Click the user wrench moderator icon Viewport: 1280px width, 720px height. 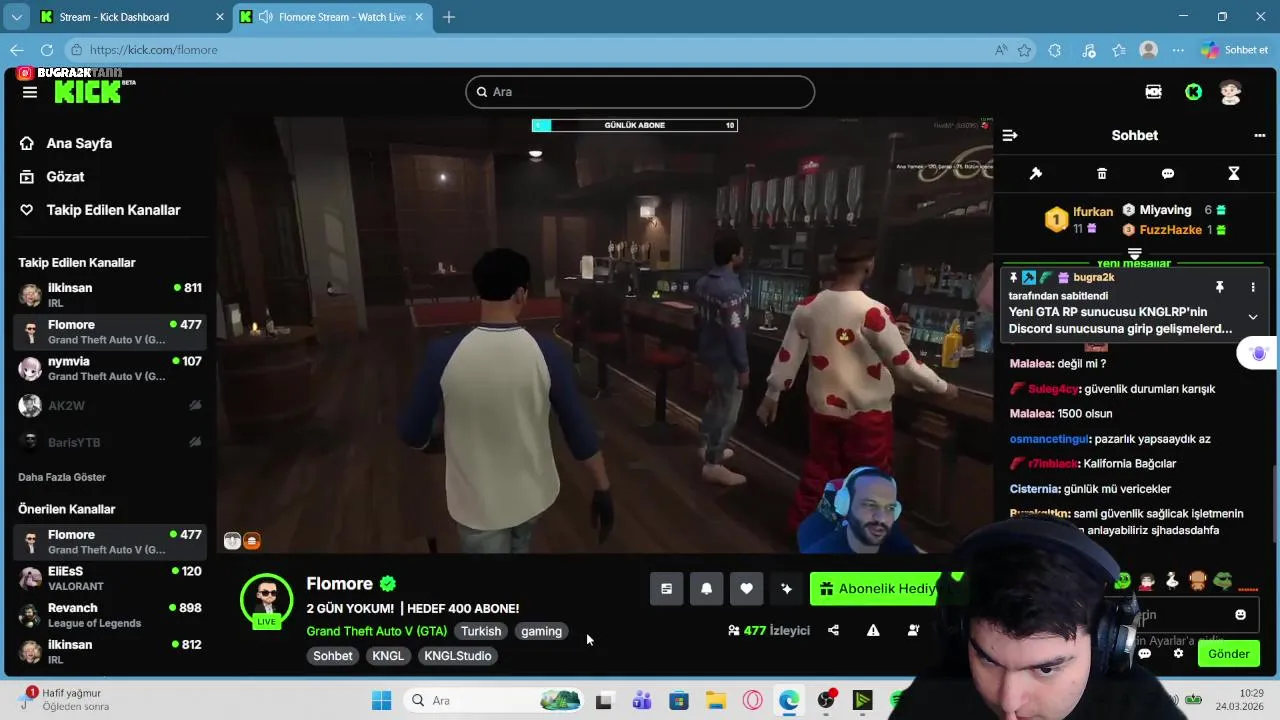(x=913, y=631)
